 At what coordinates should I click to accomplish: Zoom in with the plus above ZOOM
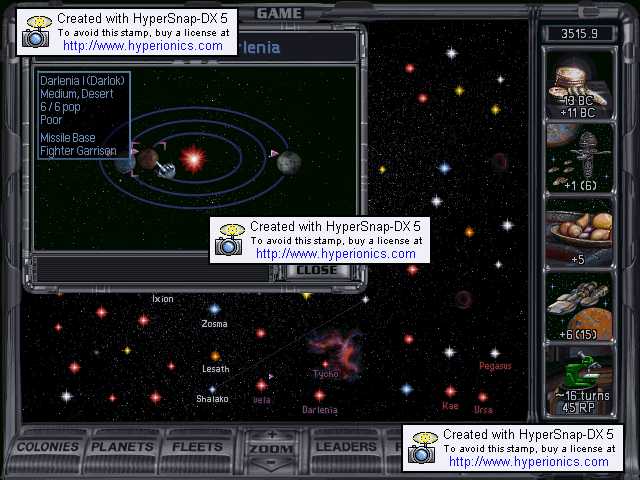[272, 435]
